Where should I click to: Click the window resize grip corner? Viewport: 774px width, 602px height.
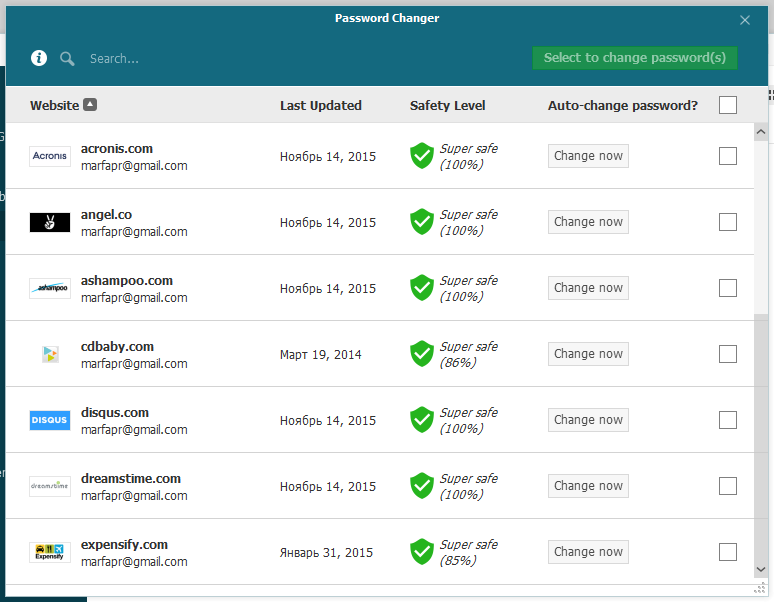tap(760, 588)
